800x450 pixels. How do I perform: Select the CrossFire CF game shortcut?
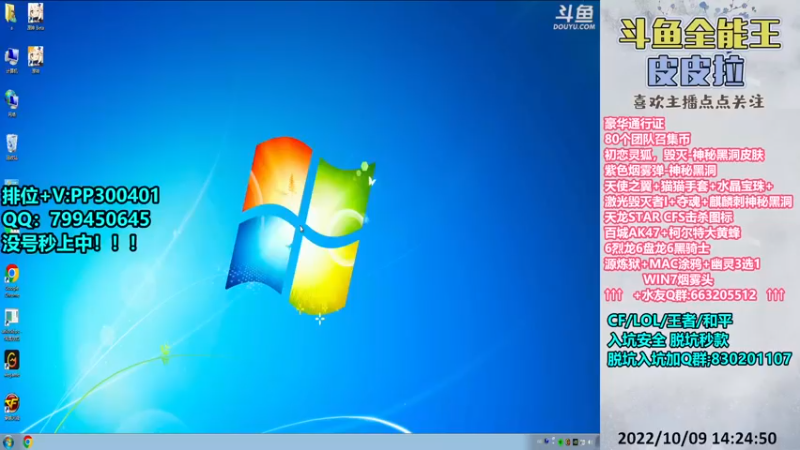12,407
